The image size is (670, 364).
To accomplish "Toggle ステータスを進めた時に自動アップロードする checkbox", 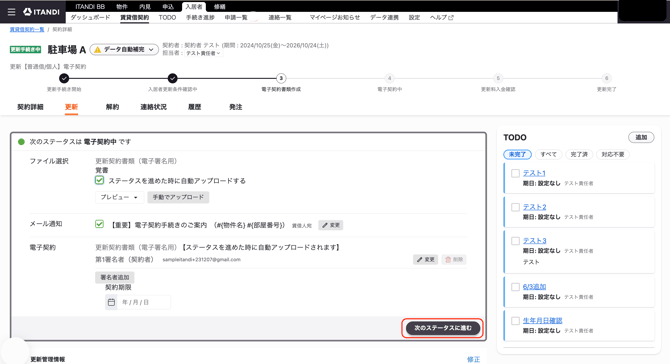I will 100,180.
